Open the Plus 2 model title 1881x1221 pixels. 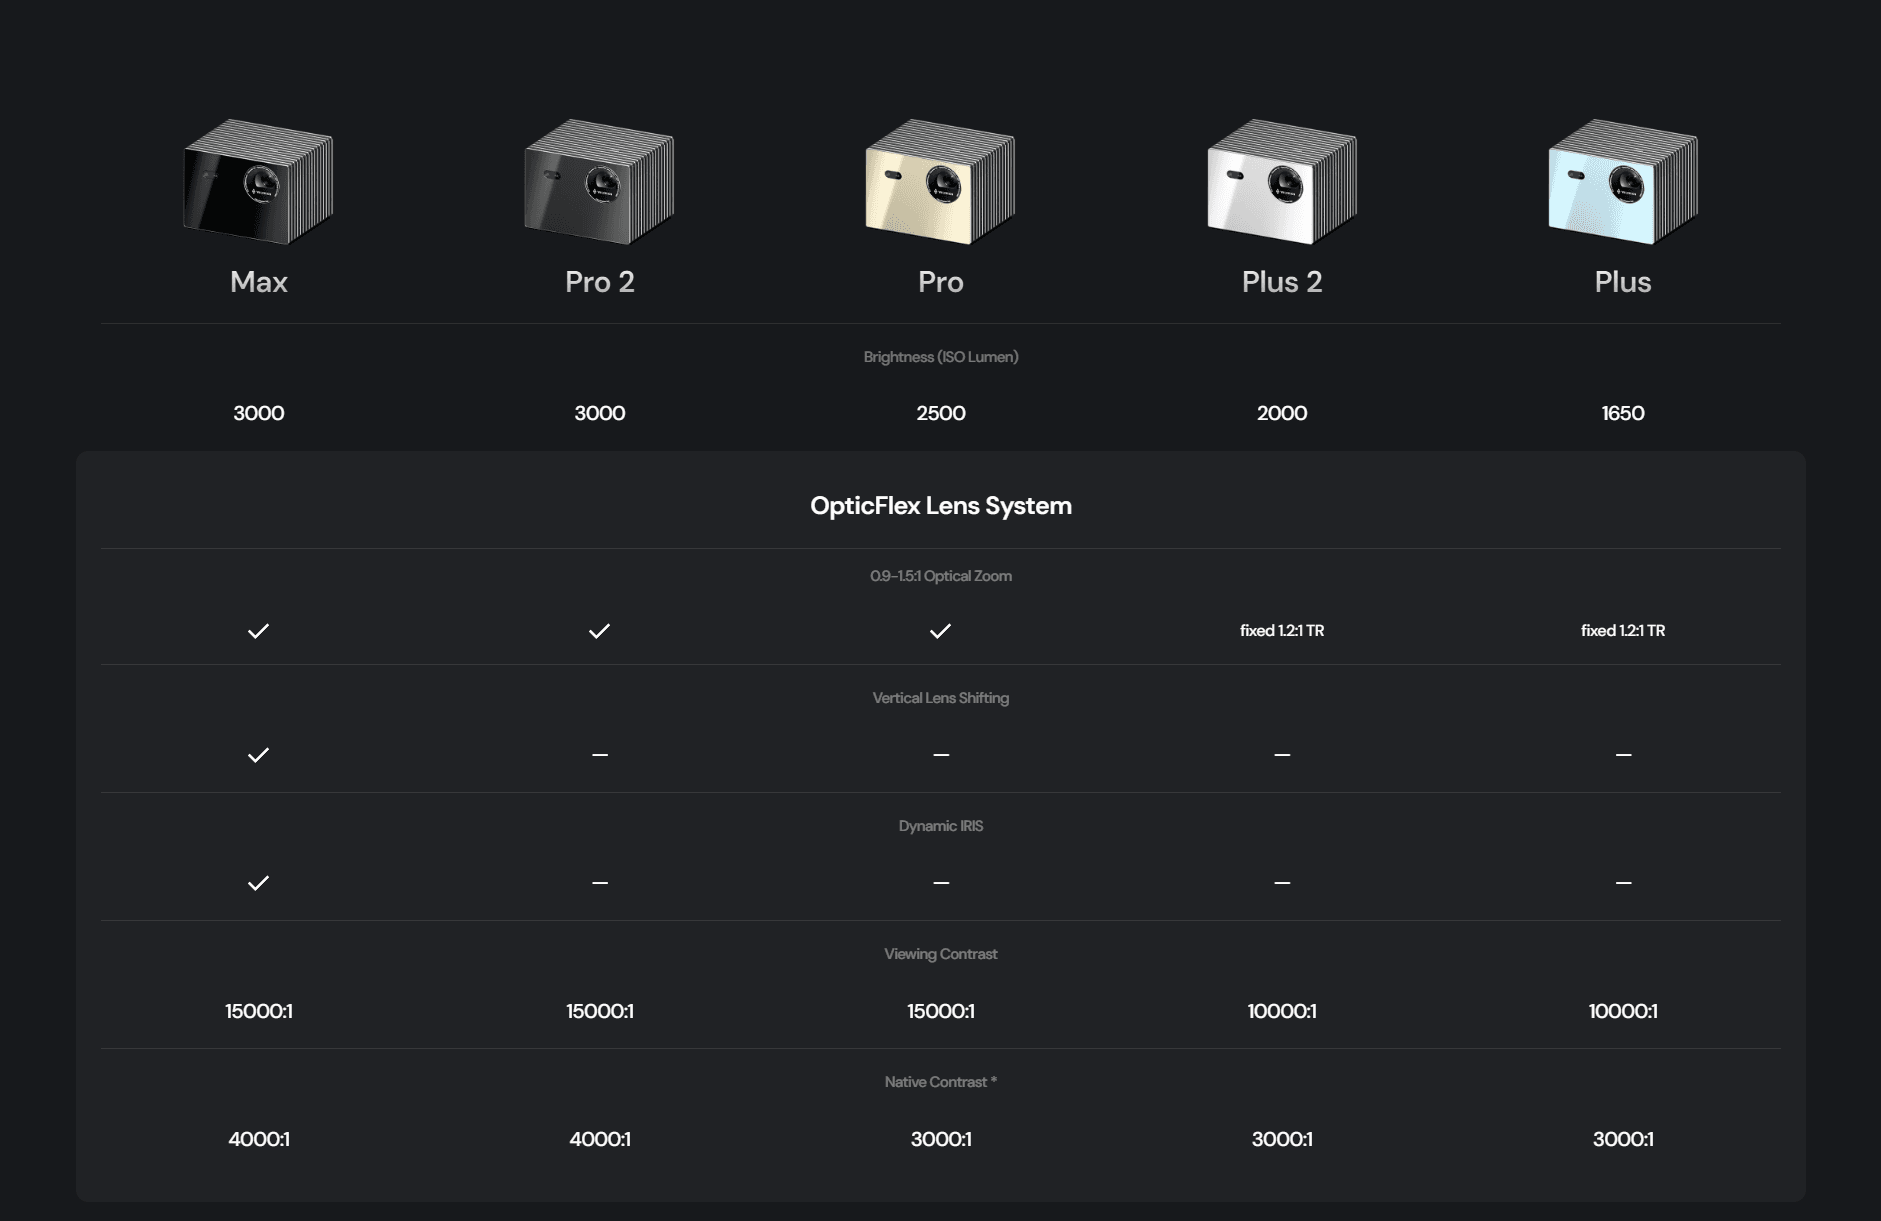coord(1282,282)
